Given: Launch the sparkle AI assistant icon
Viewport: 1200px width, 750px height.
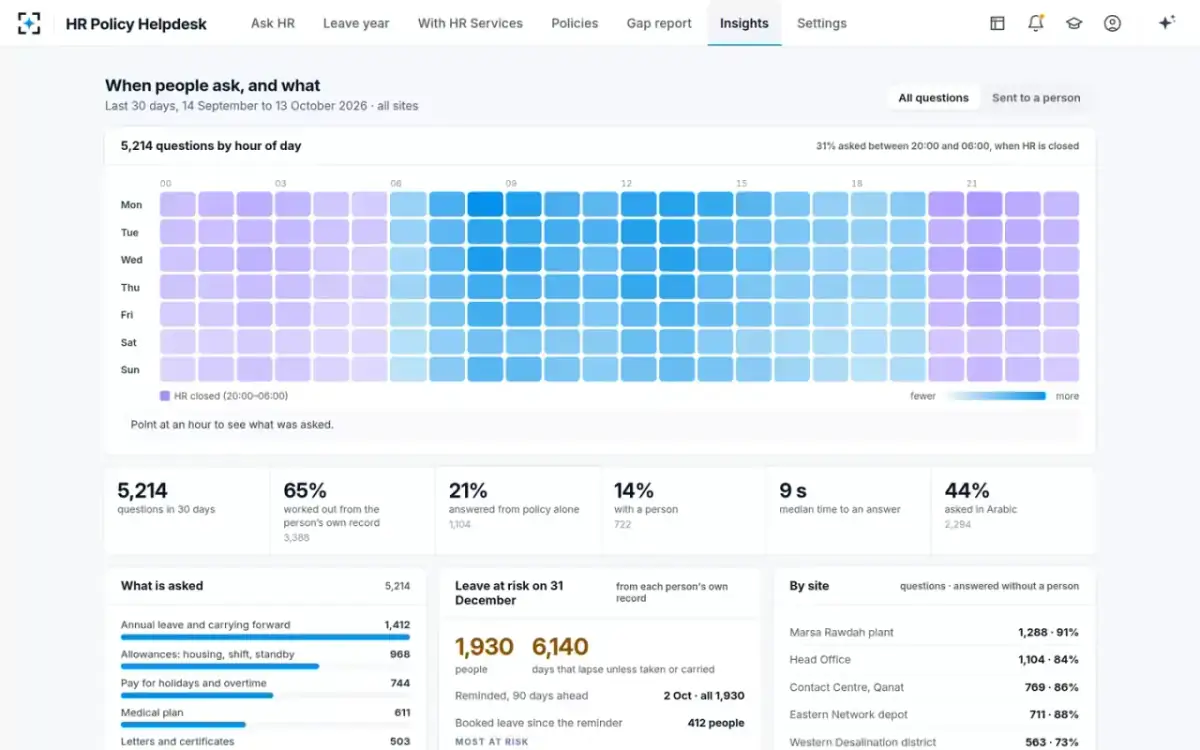Looking at the screenshot, I should pos(1166,23).
